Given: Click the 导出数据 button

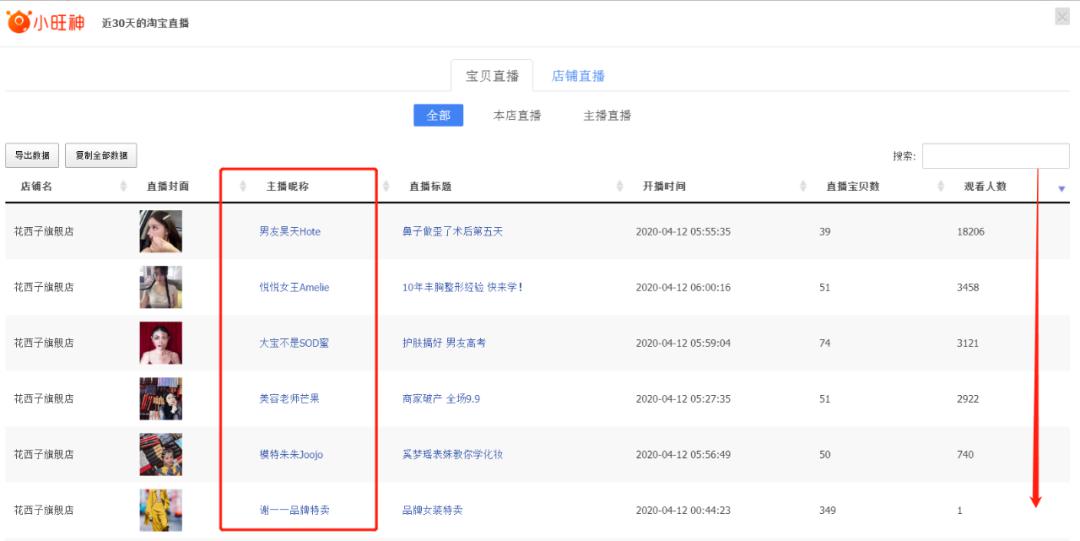Looking at the screenshot, I should click(32, 156).
